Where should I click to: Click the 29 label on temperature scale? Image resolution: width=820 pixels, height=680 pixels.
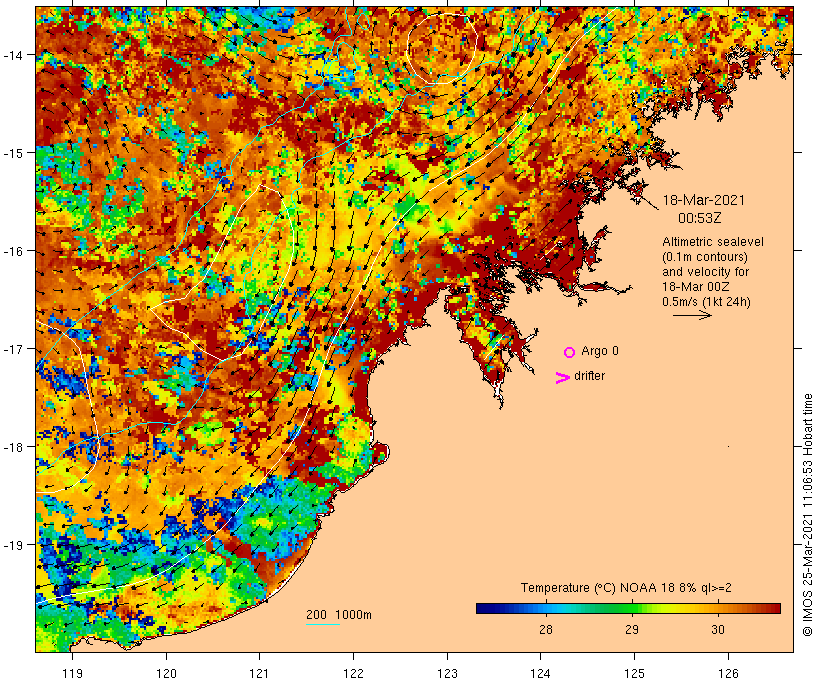point(632,629)
